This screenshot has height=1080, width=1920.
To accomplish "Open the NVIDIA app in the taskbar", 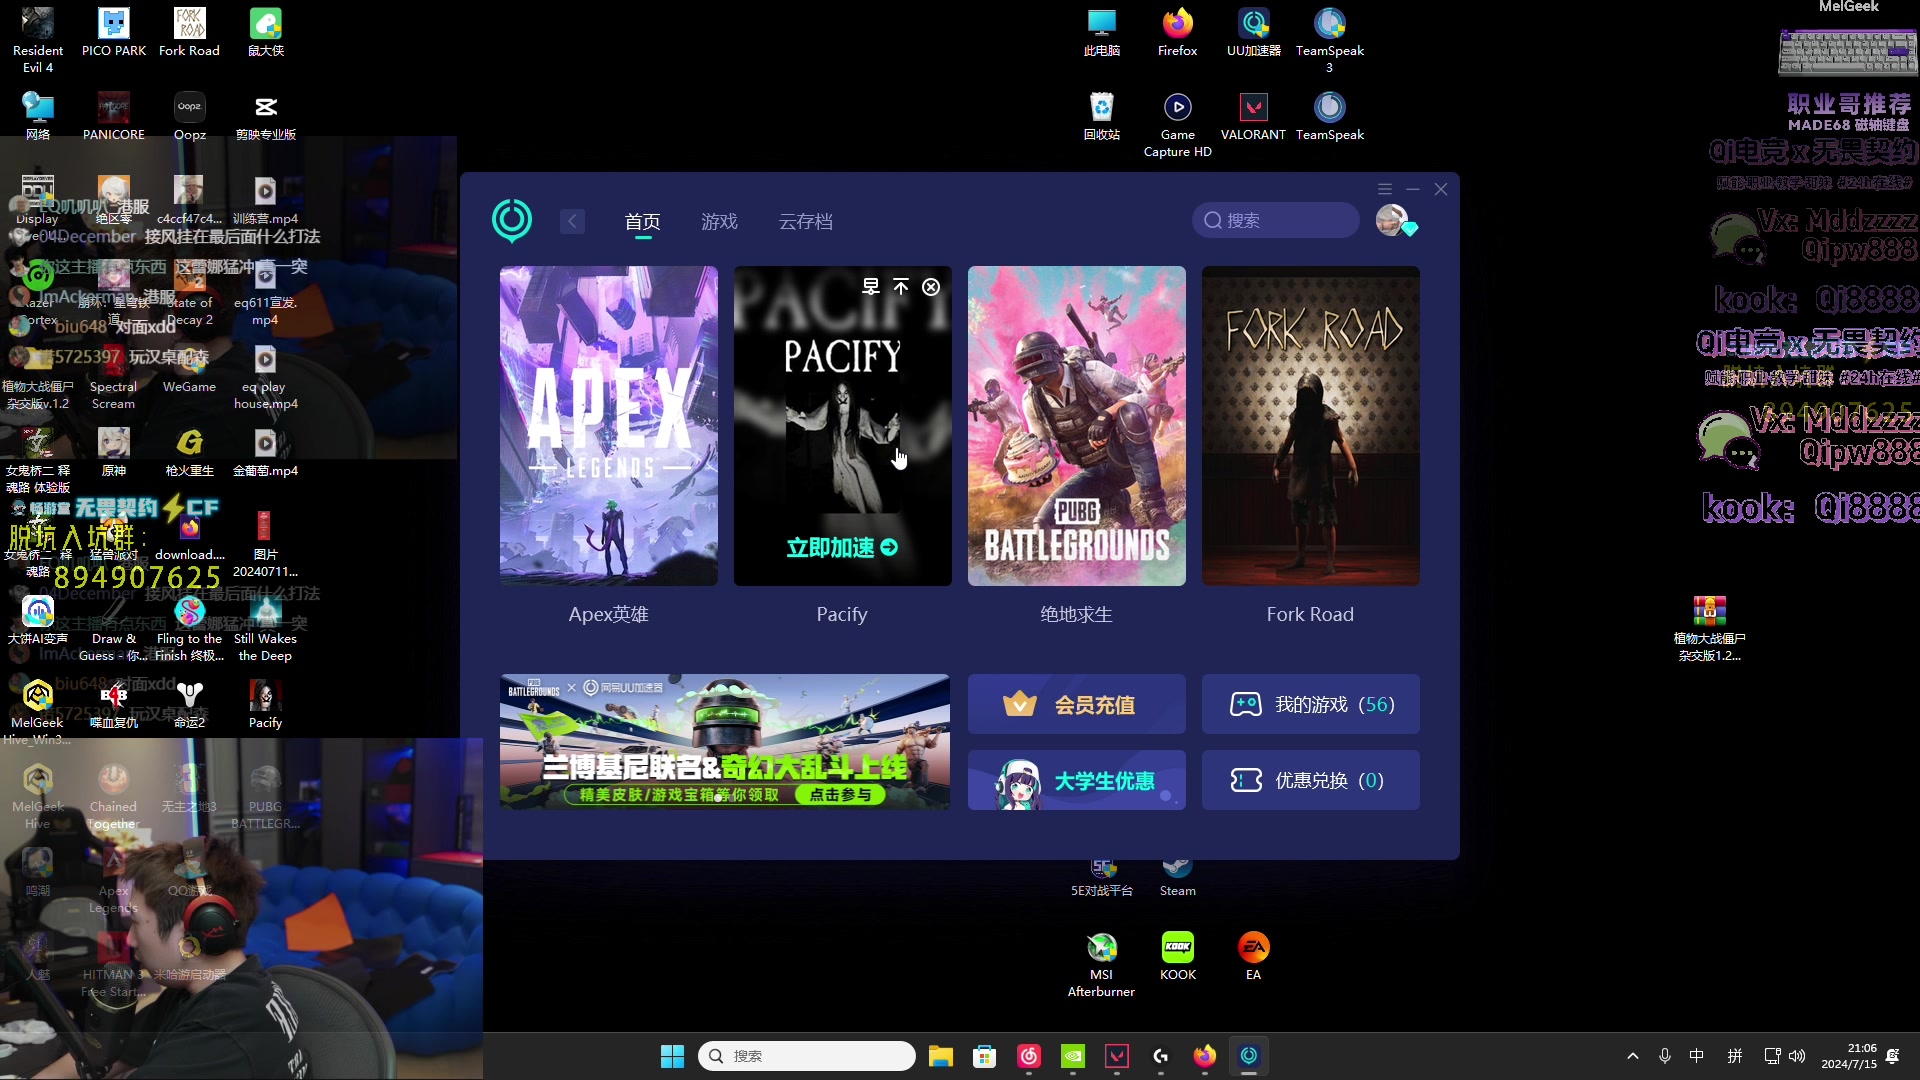I will (x=1073, y=1056).
